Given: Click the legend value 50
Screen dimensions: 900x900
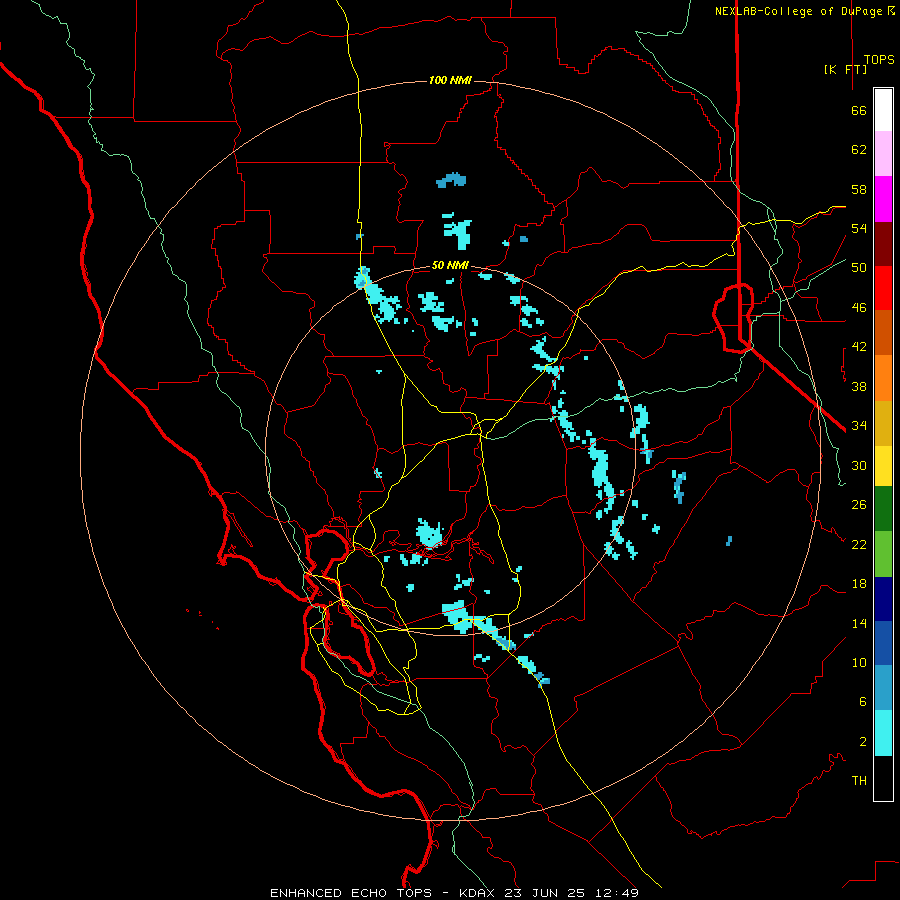Looking at the screenshot, I should (859, 267).
